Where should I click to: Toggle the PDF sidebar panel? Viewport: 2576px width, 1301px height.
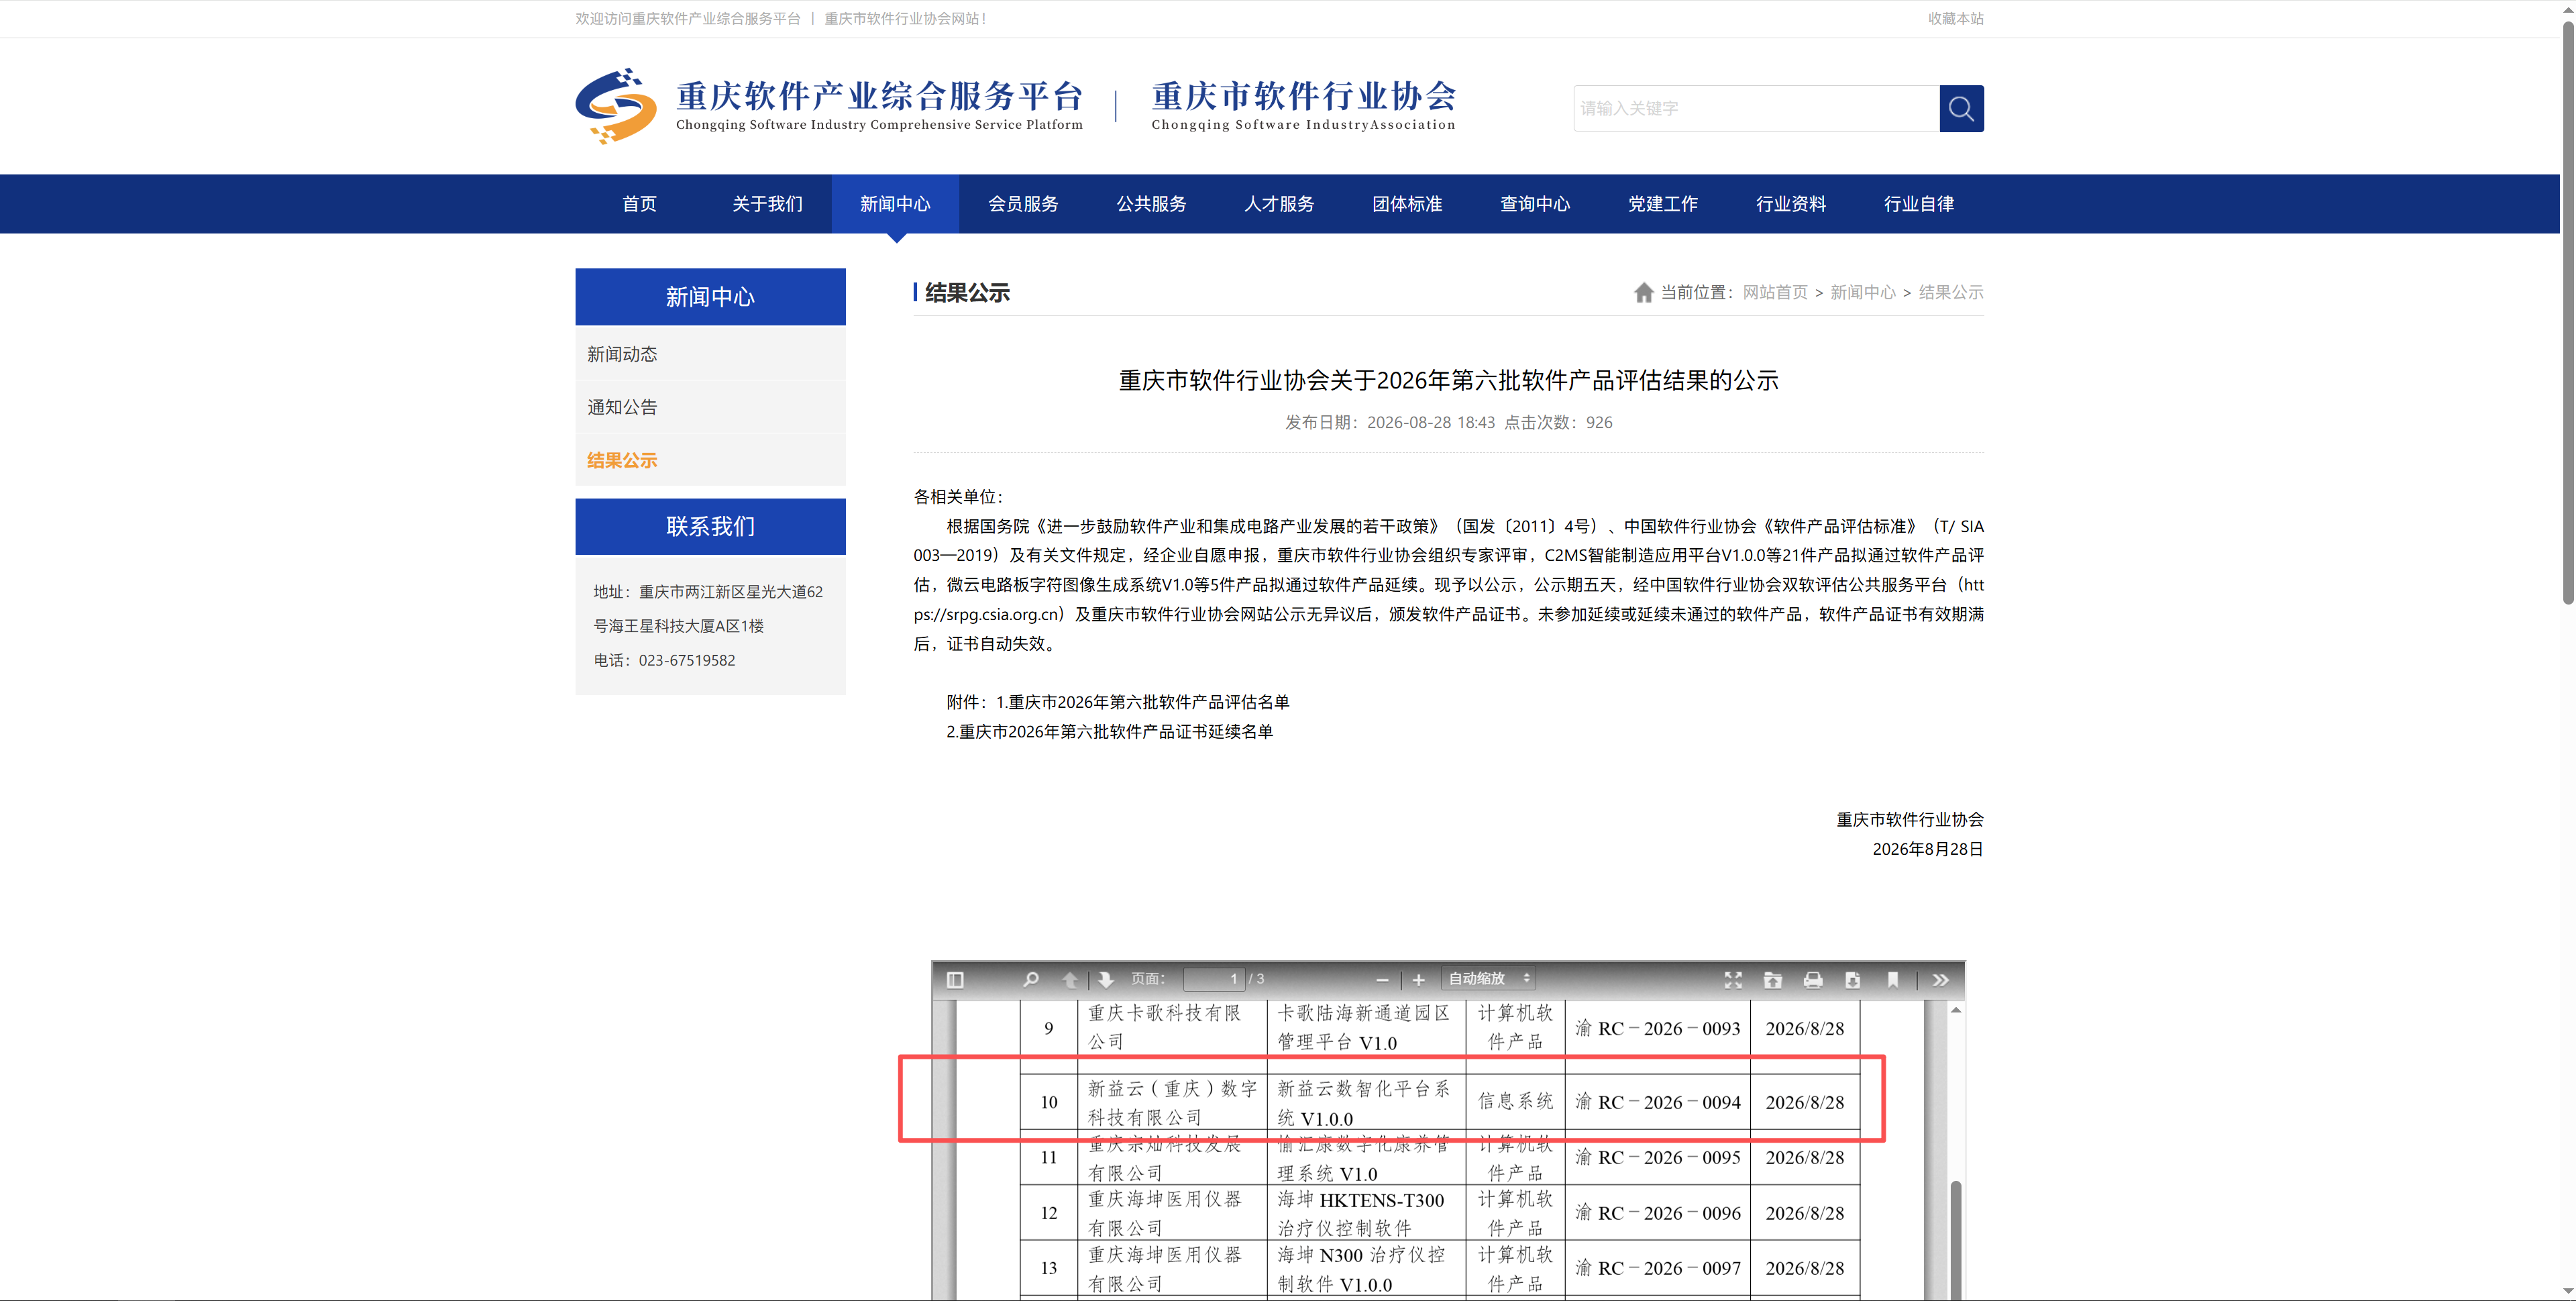point(955,980)
